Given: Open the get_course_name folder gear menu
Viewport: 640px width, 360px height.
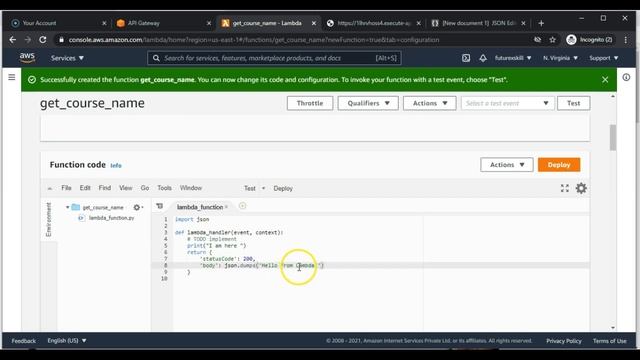Looking at the screenshot, I should (x=138, y=207).
